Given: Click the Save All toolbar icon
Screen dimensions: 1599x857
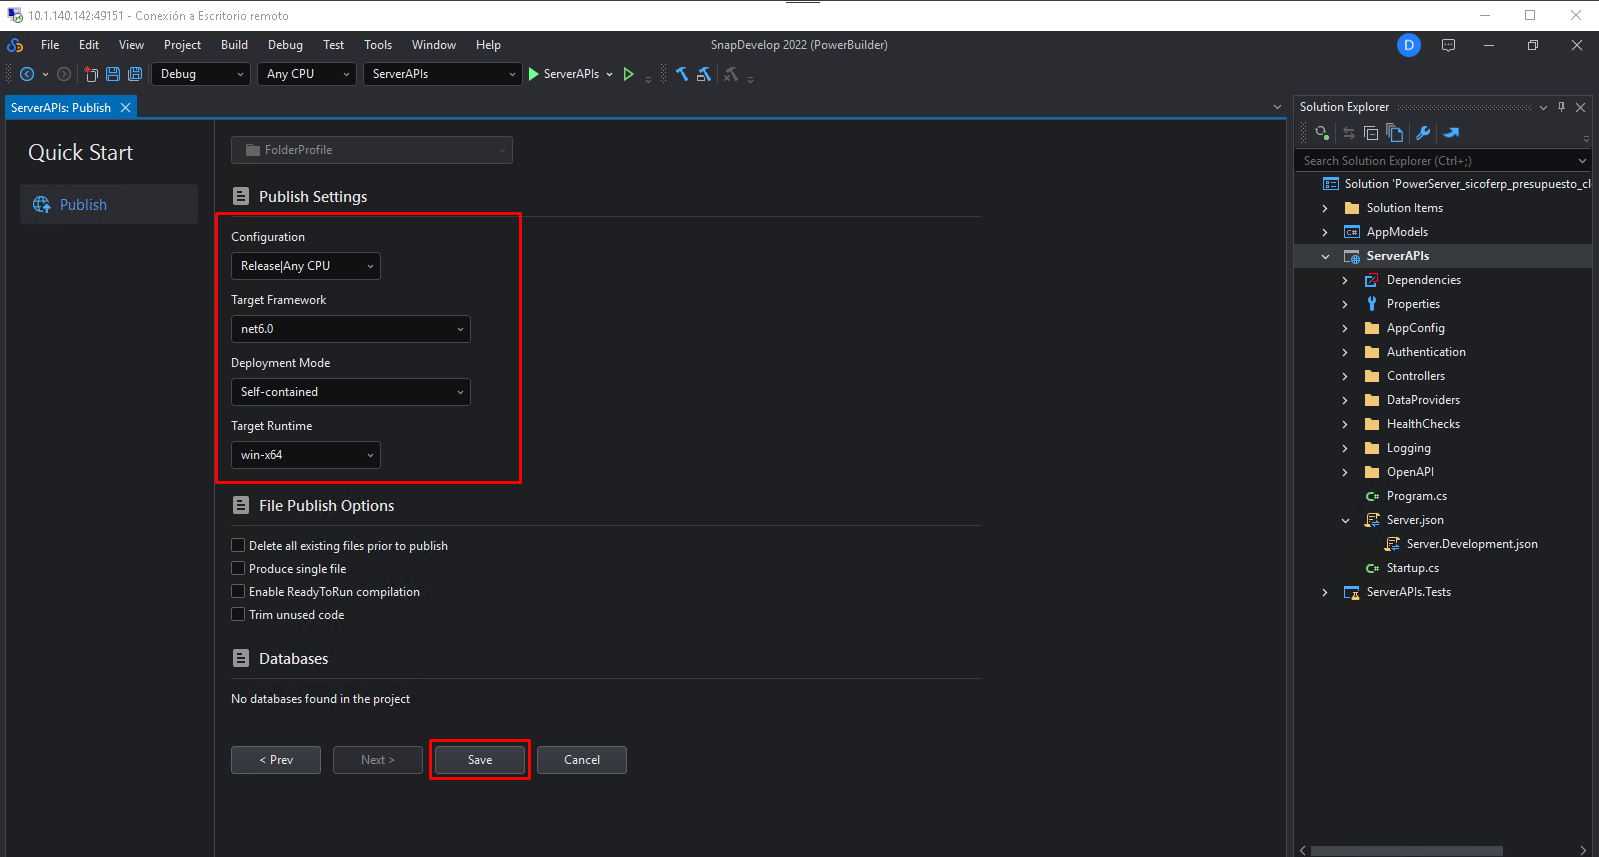Looking at the screenshot, I should [135, 74].
